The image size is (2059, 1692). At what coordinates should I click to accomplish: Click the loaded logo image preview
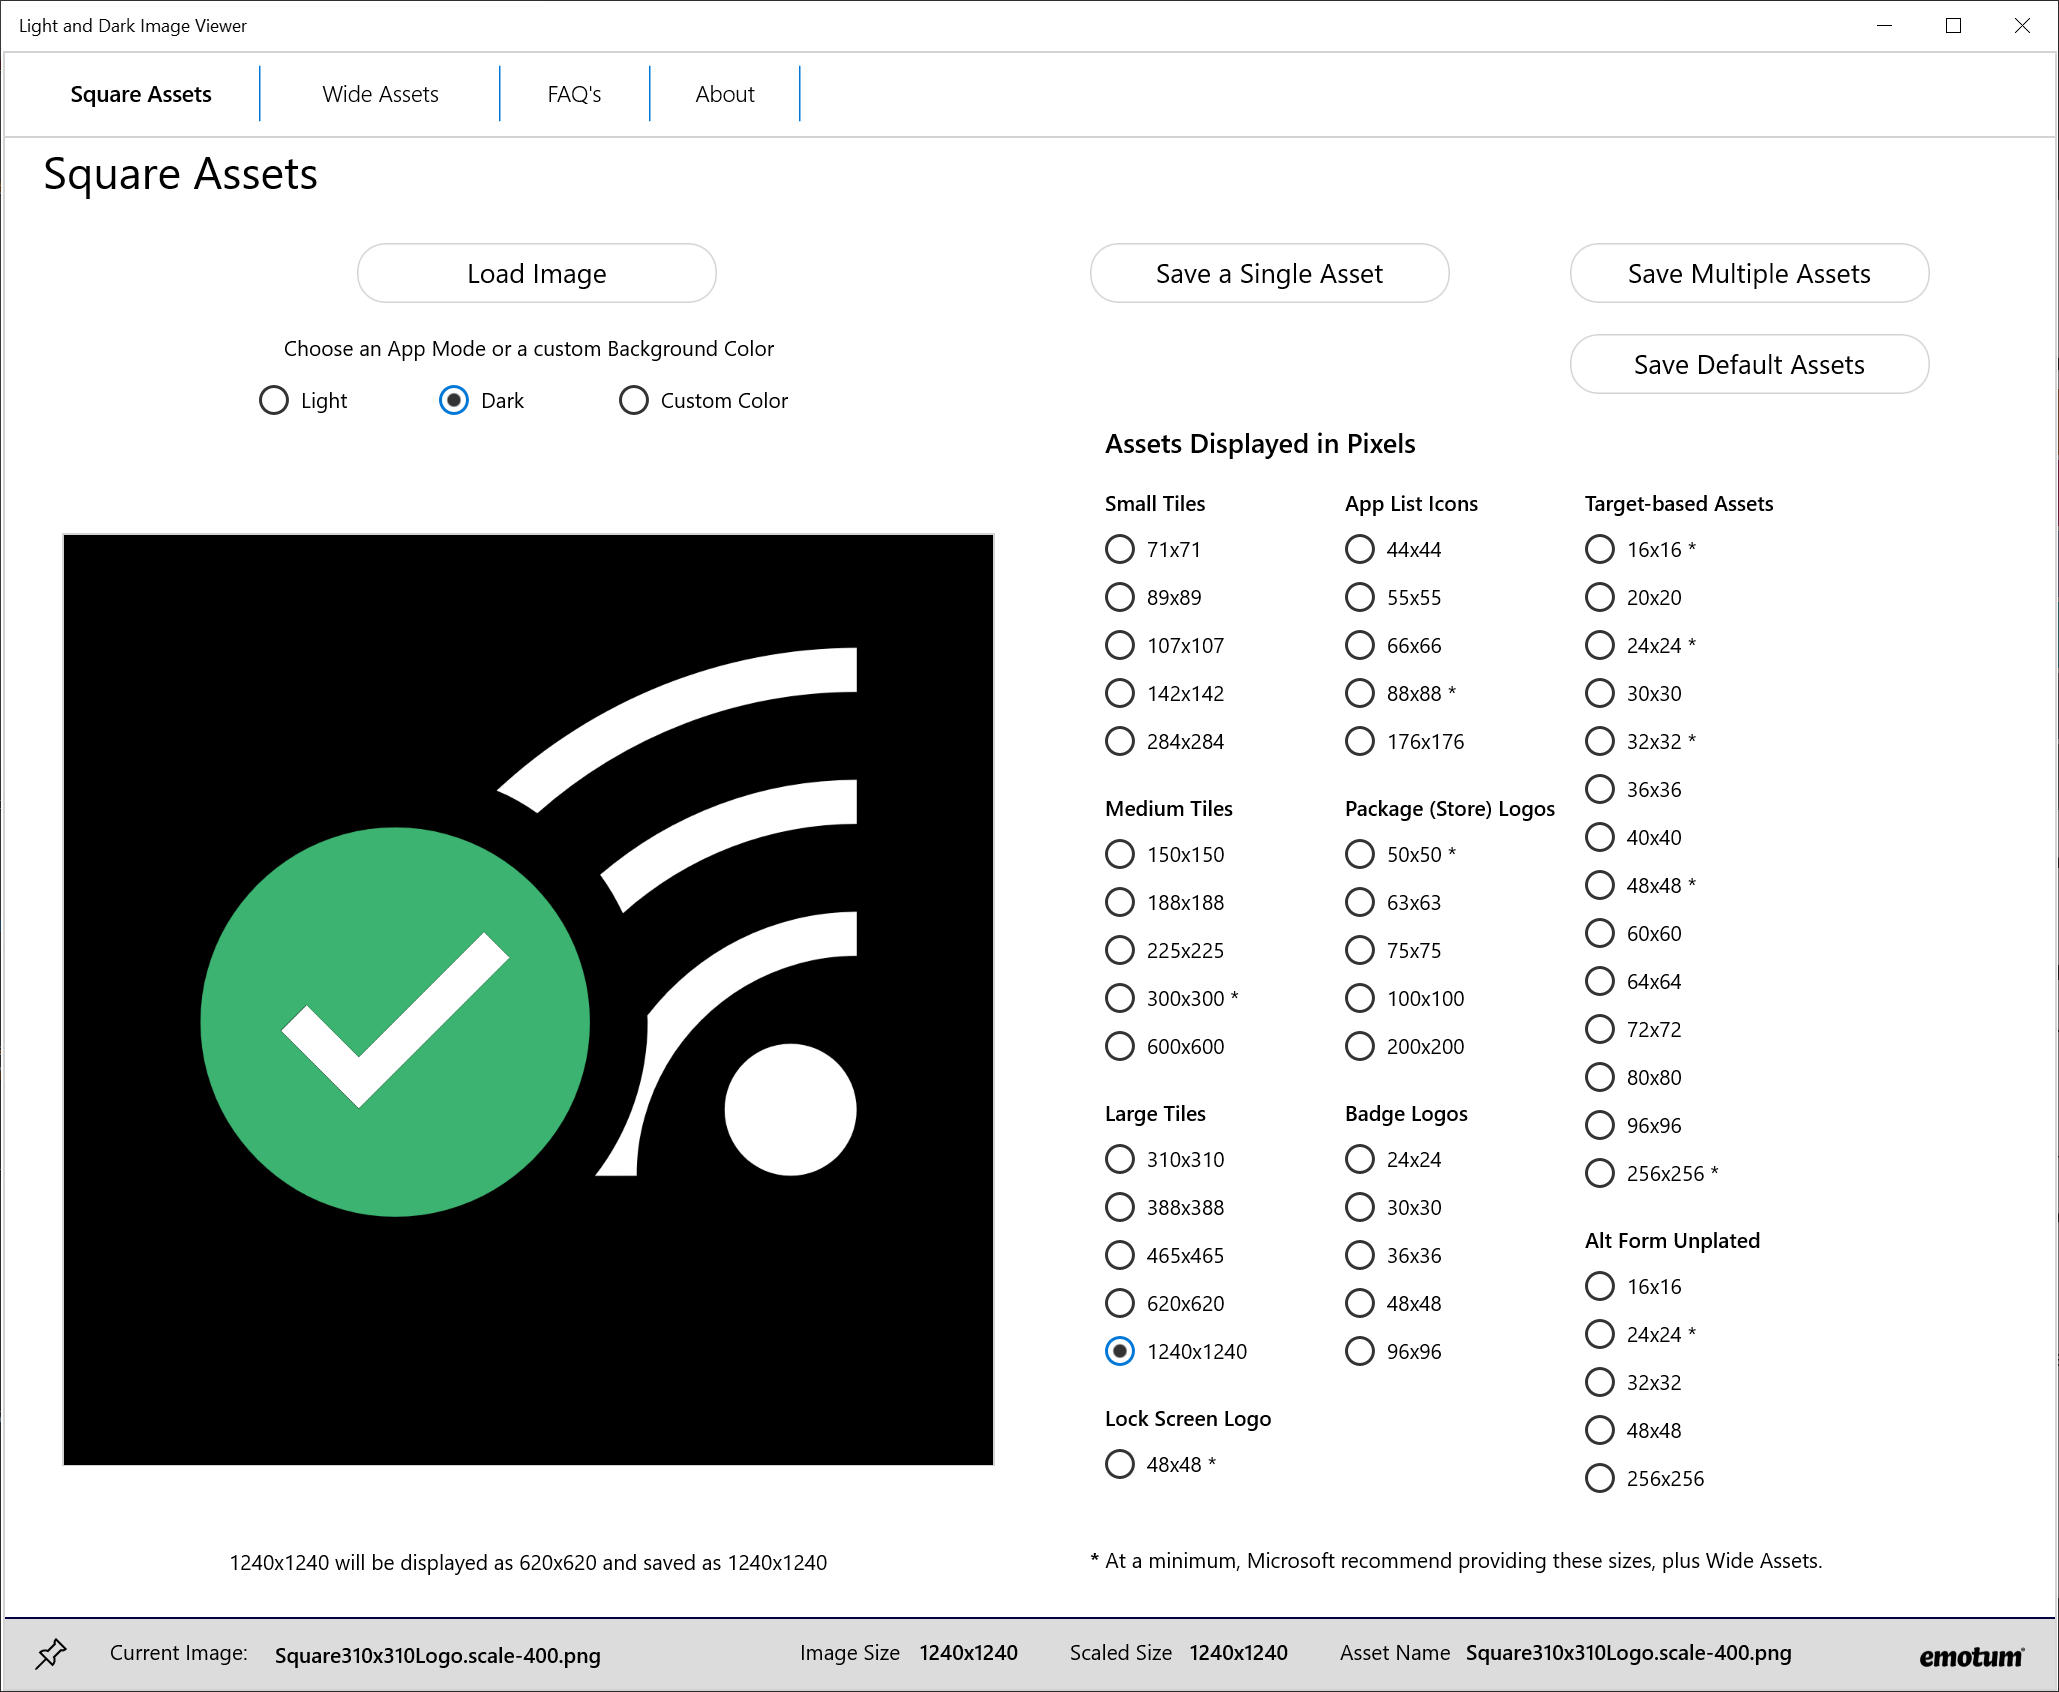528,1000
